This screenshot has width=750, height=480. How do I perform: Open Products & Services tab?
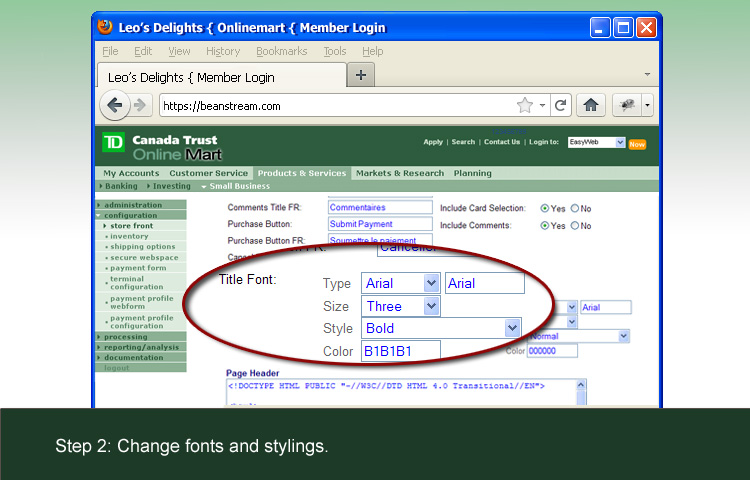click(302, 173)
